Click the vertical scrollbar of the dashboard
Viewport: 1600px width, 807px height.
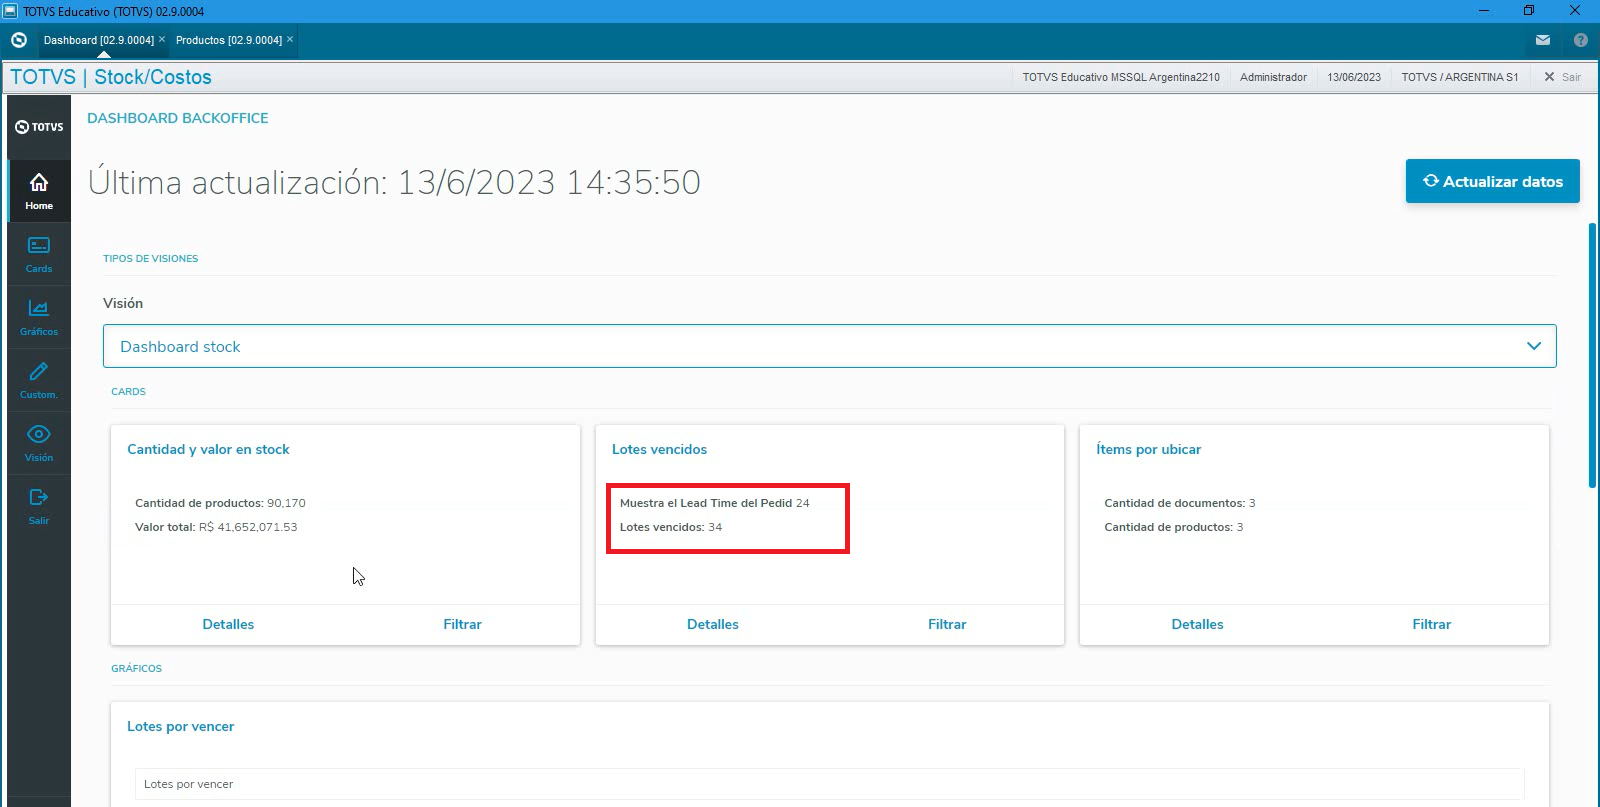[1592, 355]
